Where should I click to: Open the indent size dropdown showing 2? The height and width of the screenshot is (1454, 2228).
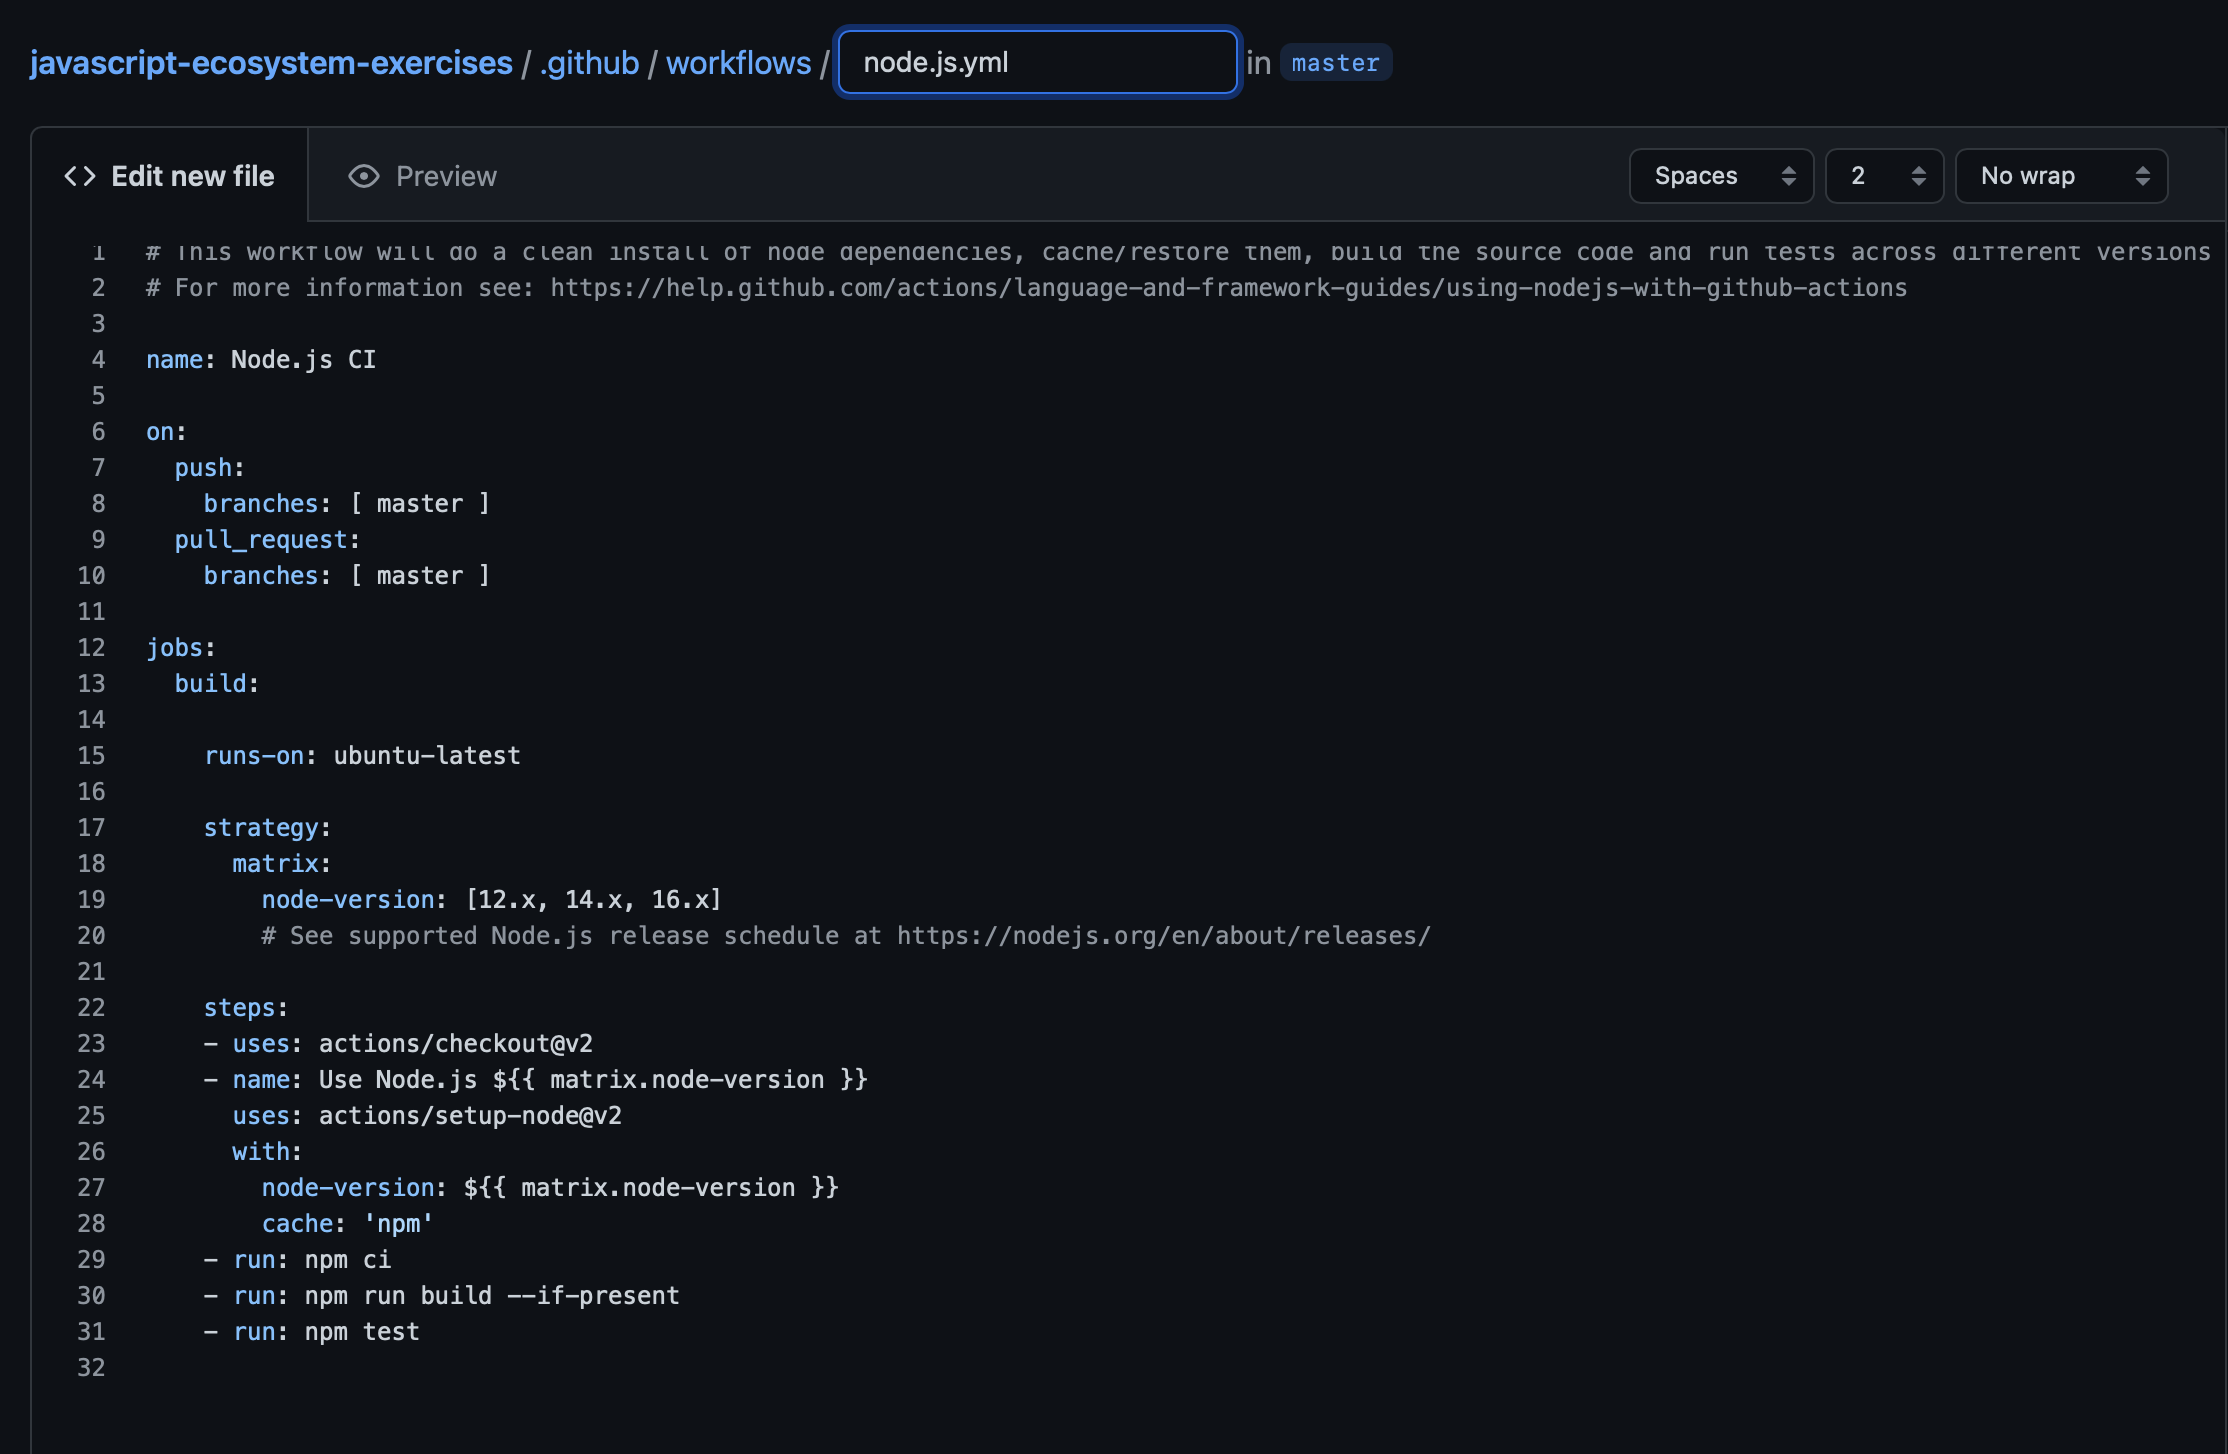click(x=1884, y=176)
